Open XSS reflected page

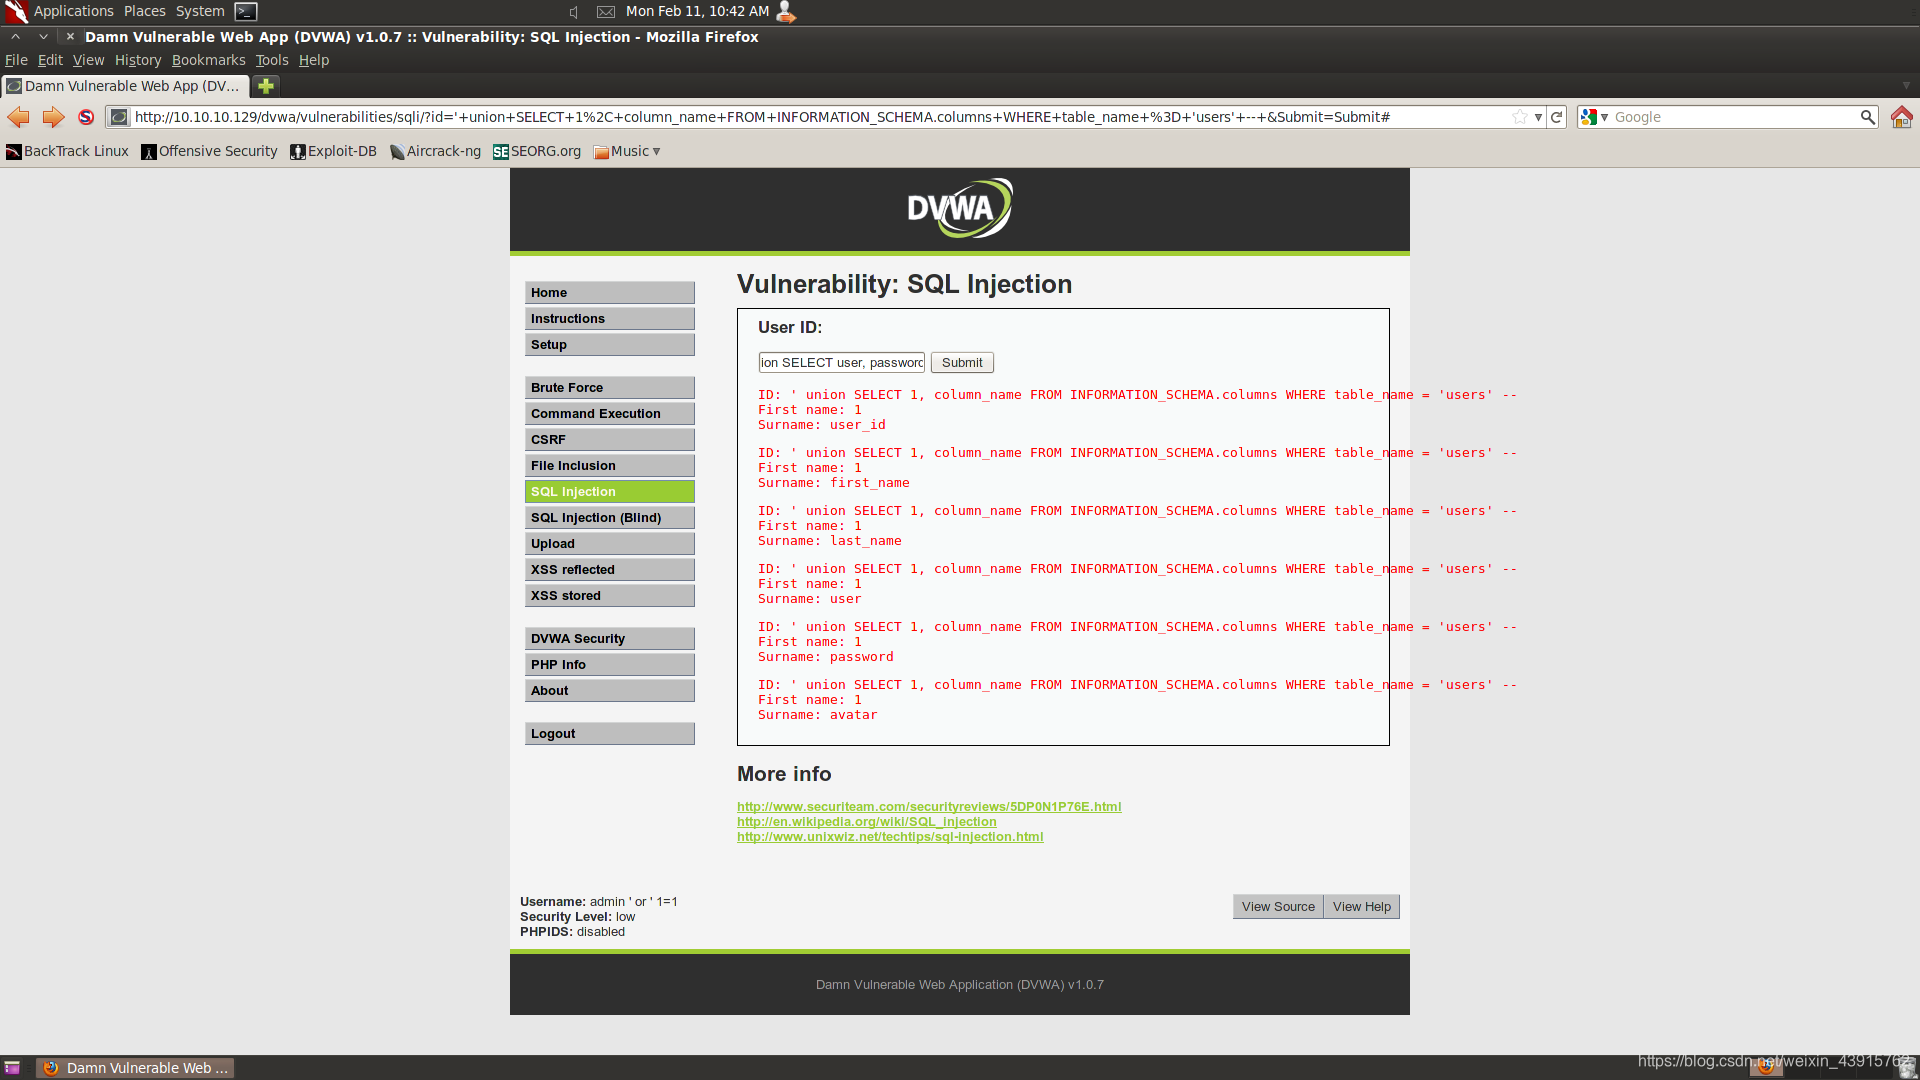610,569
